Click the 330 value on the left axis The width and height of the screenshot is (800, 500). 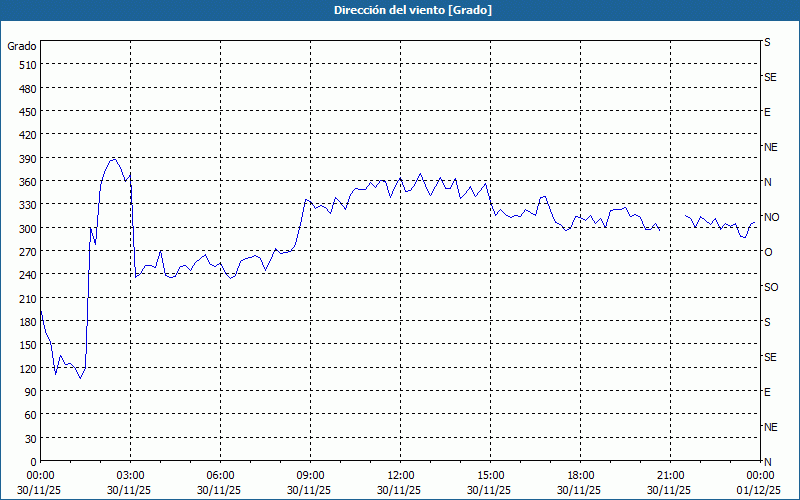click(29, 205)
